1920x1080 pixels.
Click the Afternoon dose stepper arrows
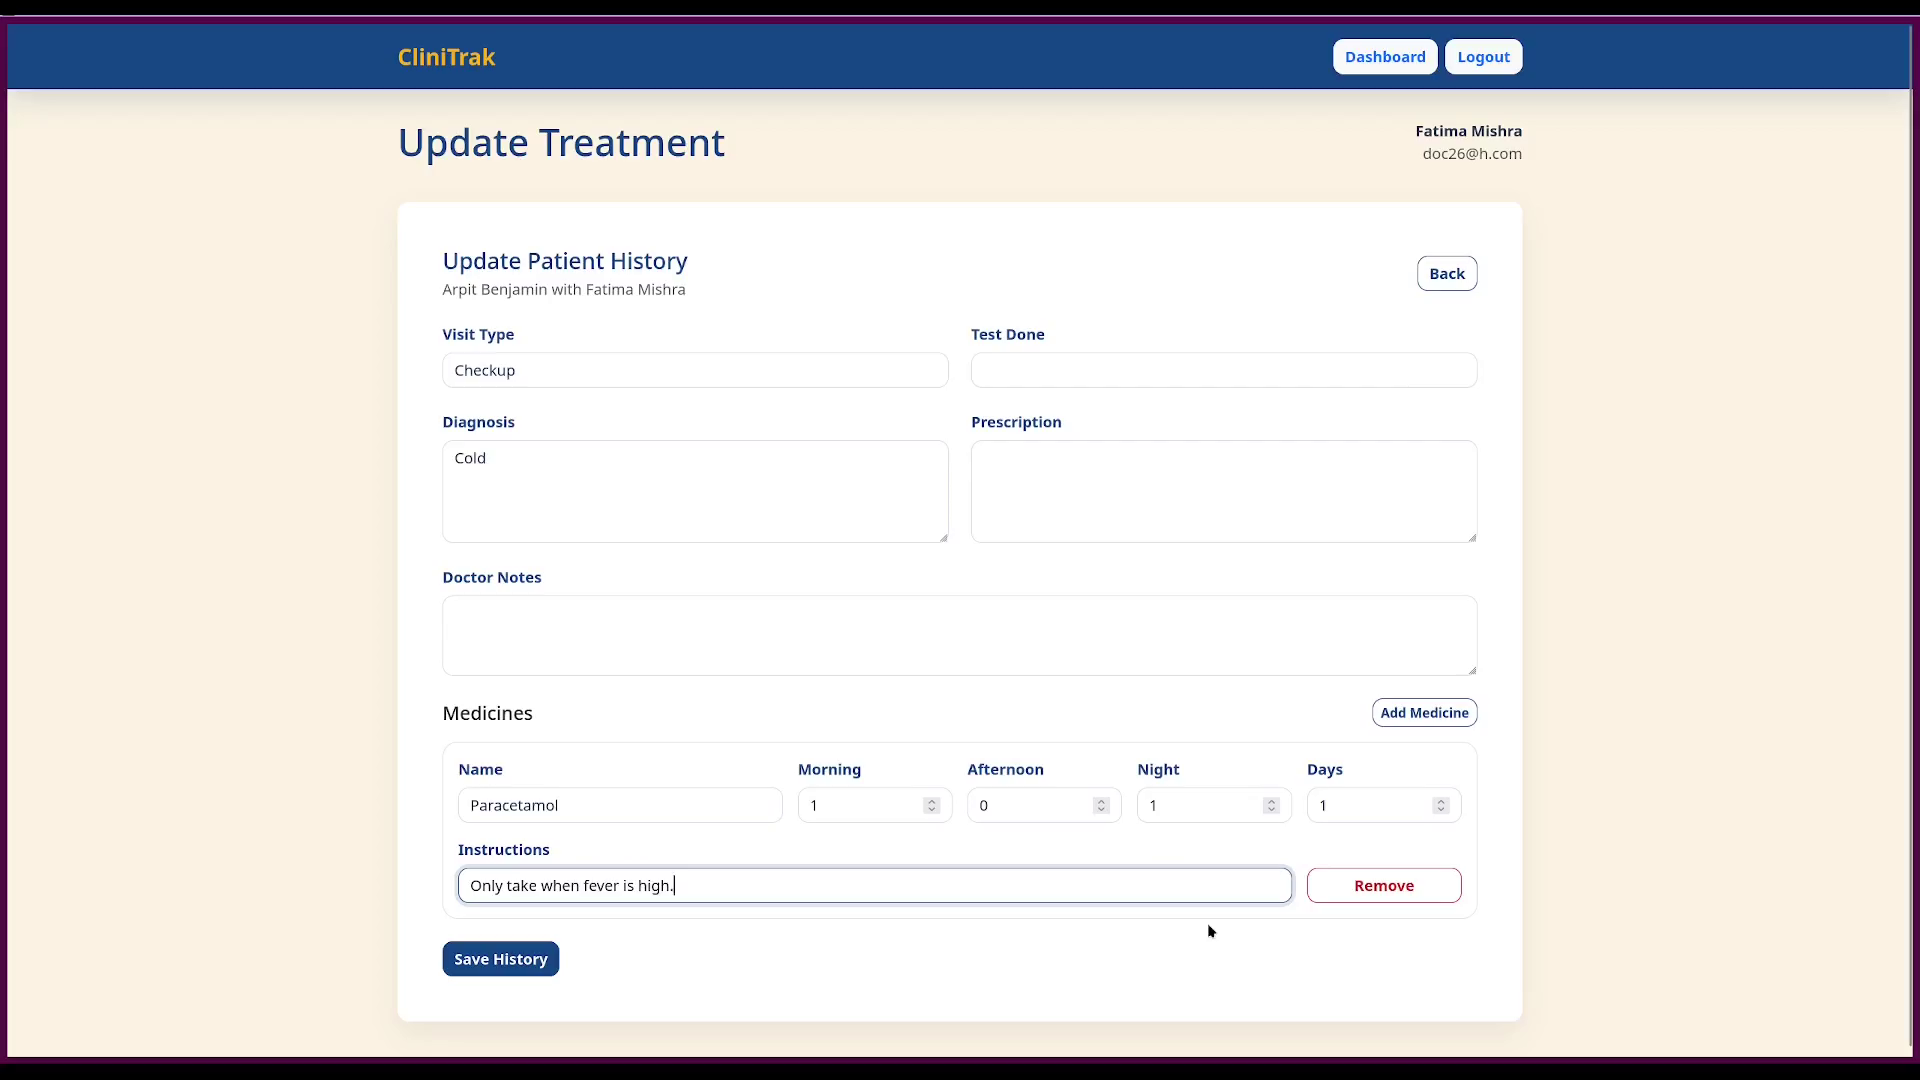(x=1101, y=805)
